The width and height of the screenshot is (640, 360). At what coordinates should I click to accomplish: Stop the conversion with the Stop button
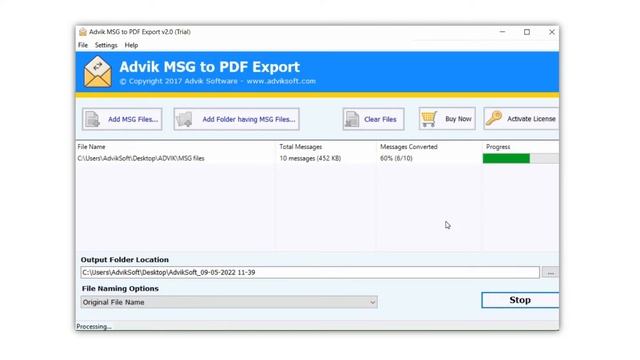coord(520,300)
